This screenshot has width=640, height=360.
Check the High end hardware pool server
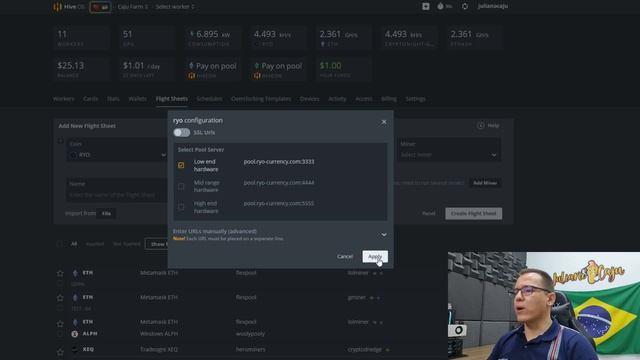181,207
